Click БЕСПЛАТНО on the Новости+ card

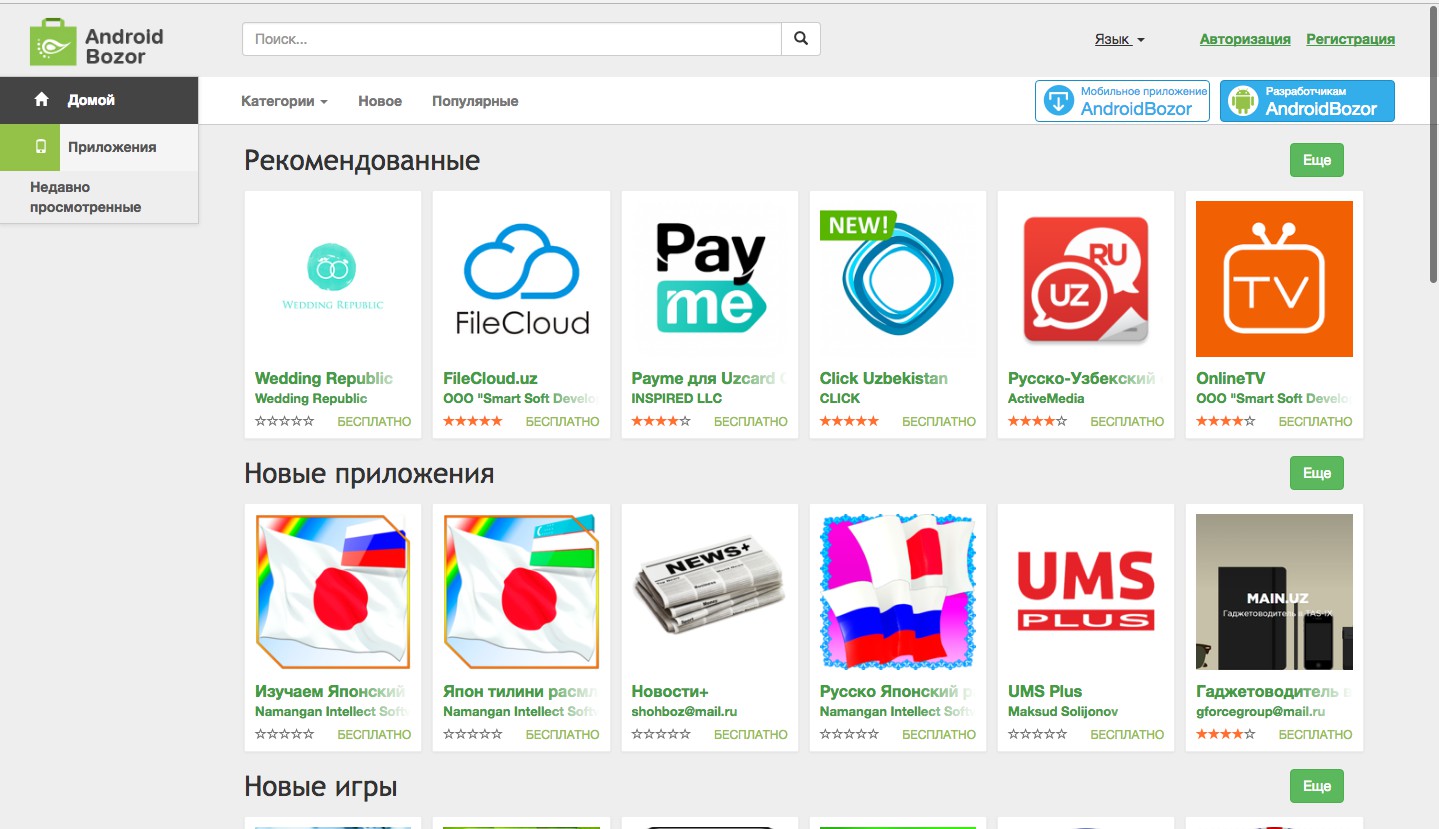point(751,734)
